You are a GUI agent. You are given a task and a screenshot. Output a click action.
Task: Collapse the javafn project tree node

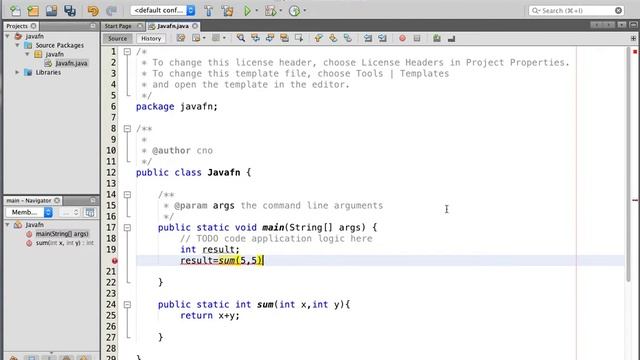7,36
